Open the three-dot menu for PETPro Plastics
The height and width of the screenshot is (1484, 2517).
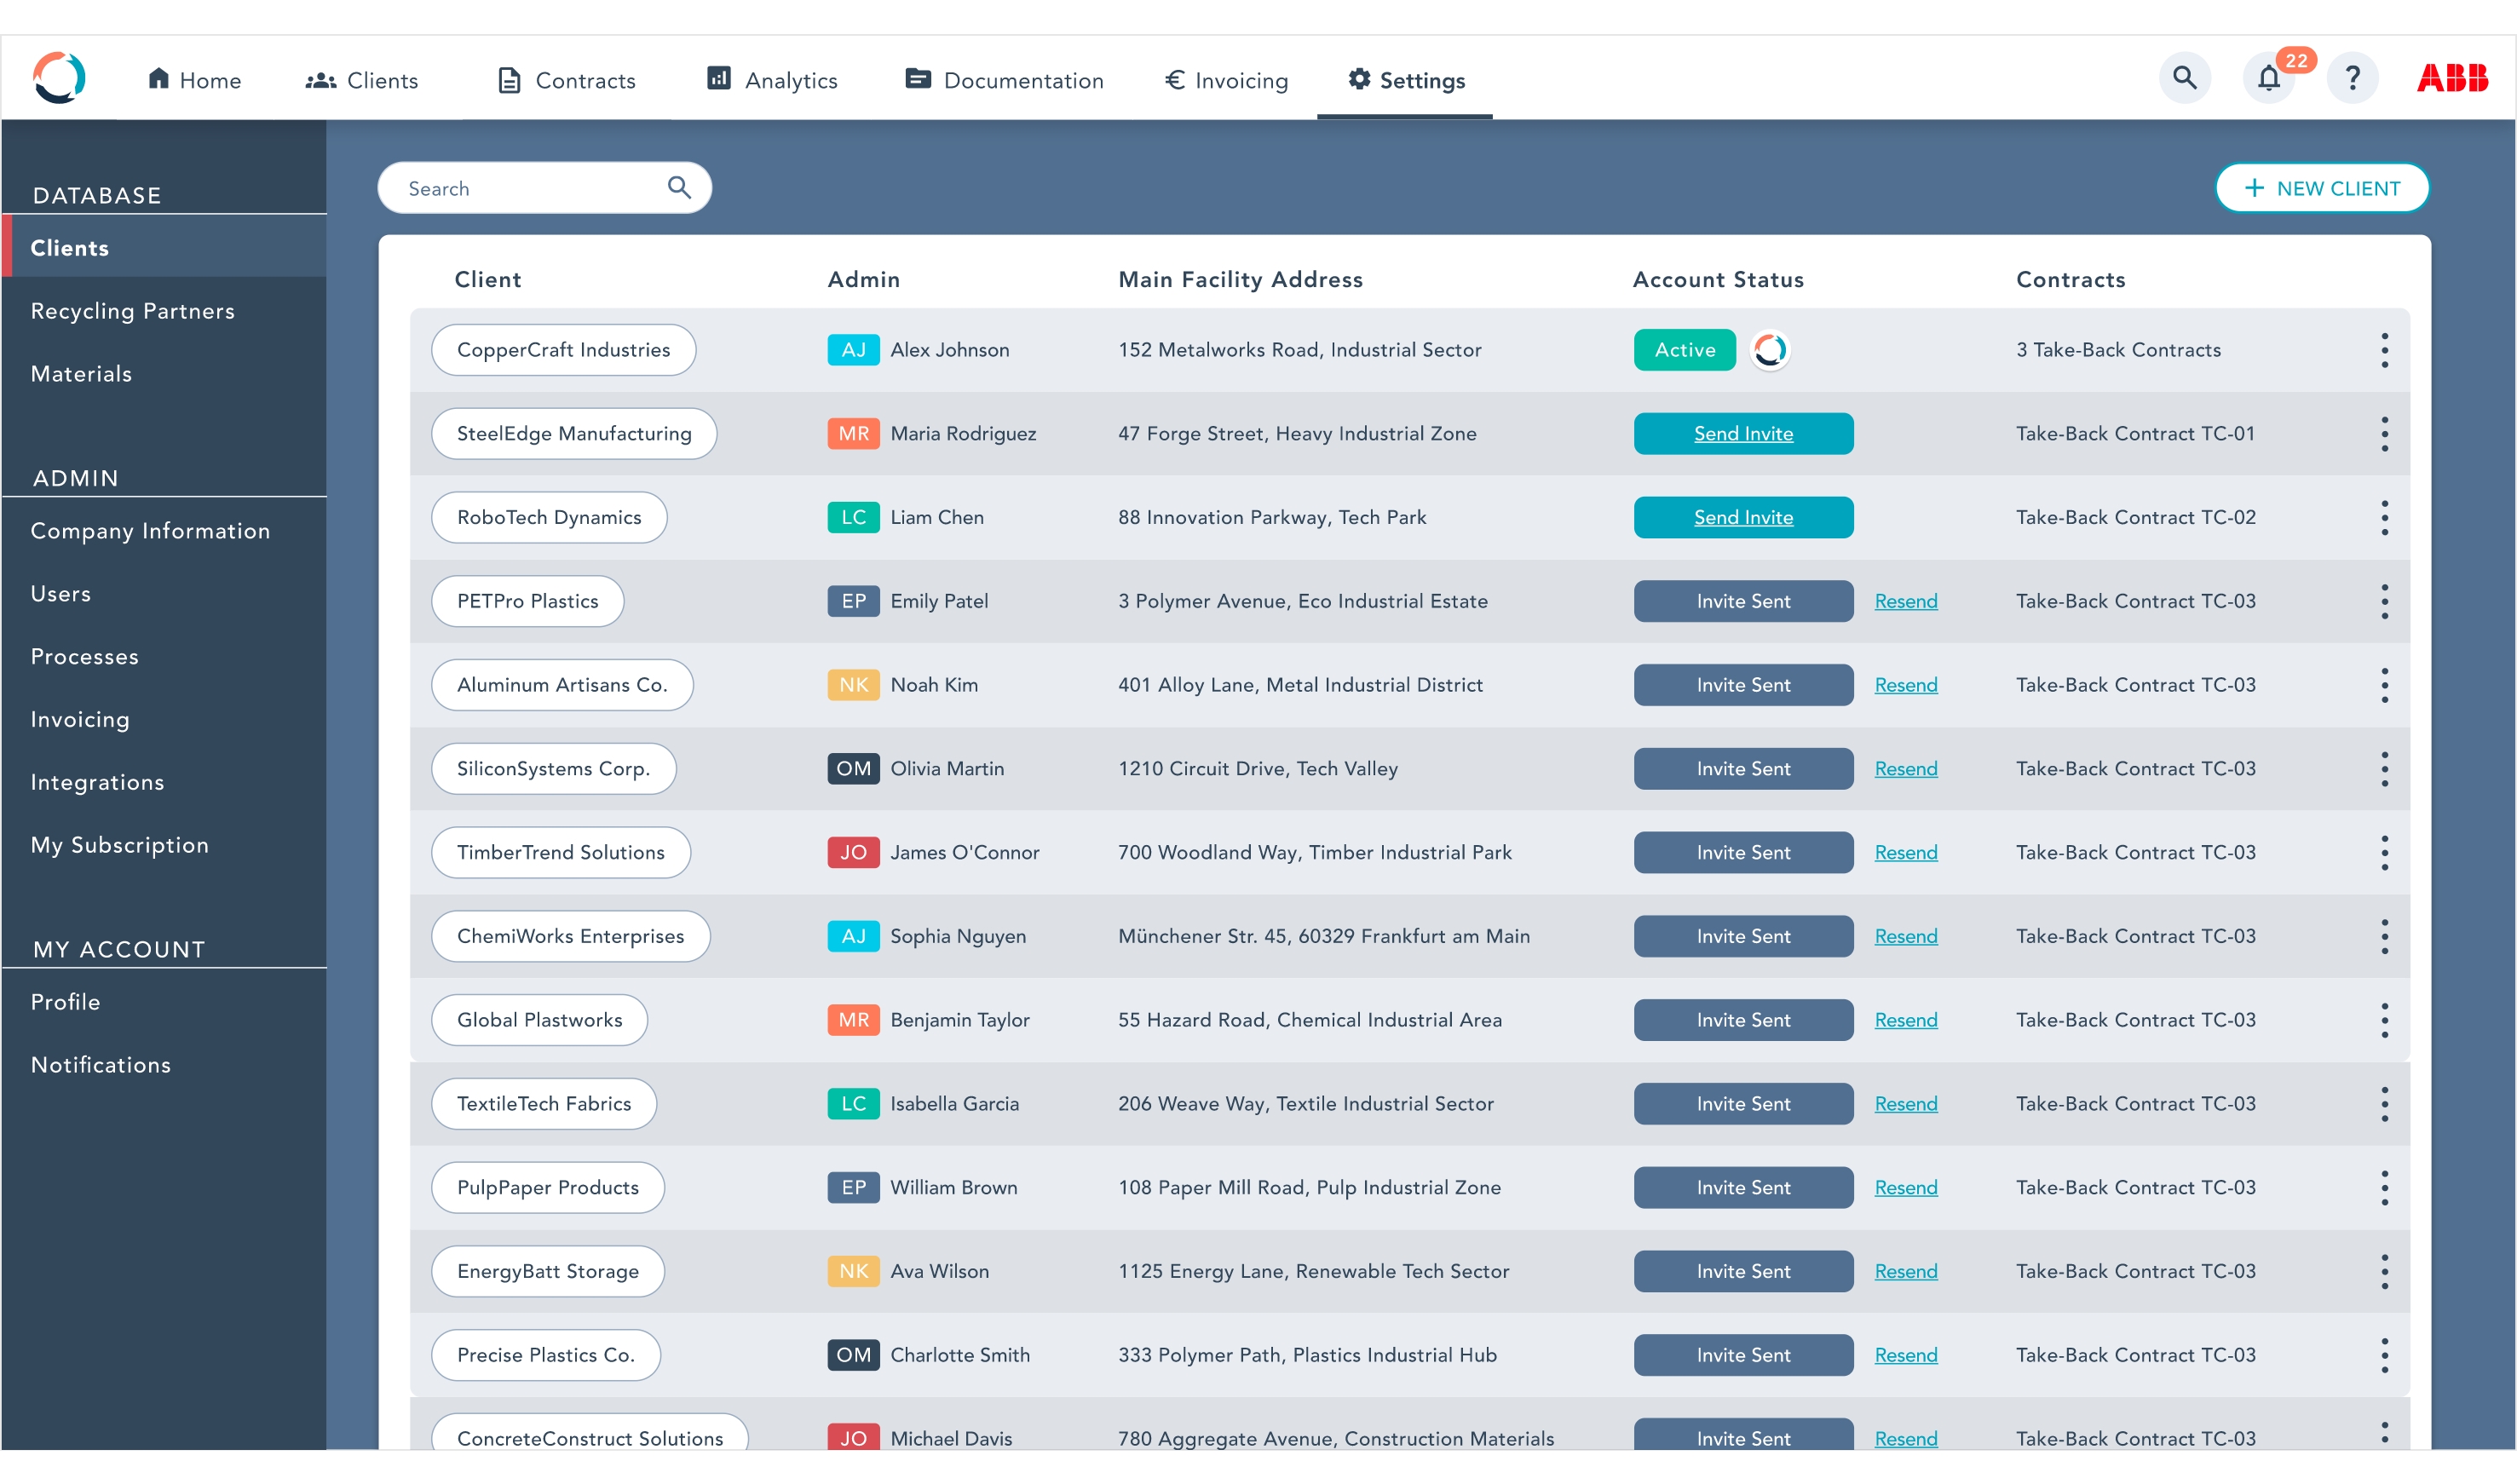point(2384,601)
